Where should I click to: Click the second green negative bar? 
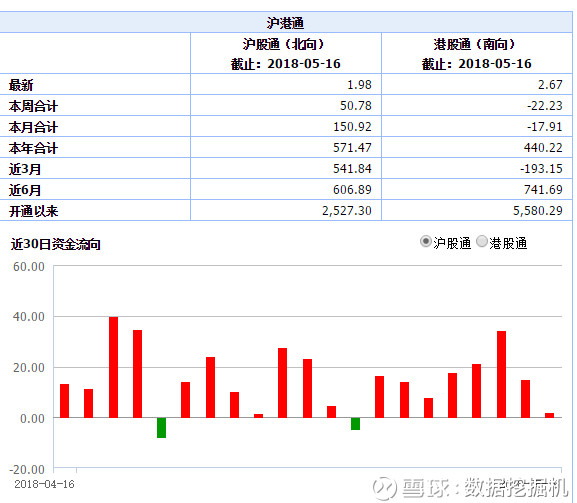[355, 424]
